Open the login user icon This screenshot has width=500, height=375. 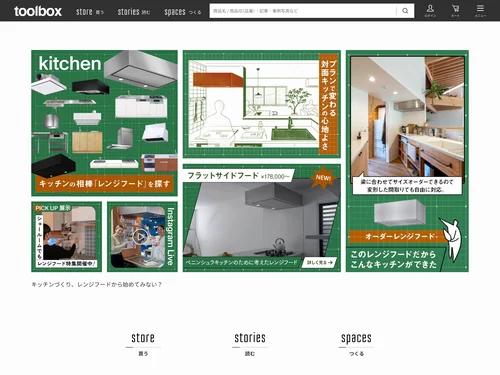(430, 11)
